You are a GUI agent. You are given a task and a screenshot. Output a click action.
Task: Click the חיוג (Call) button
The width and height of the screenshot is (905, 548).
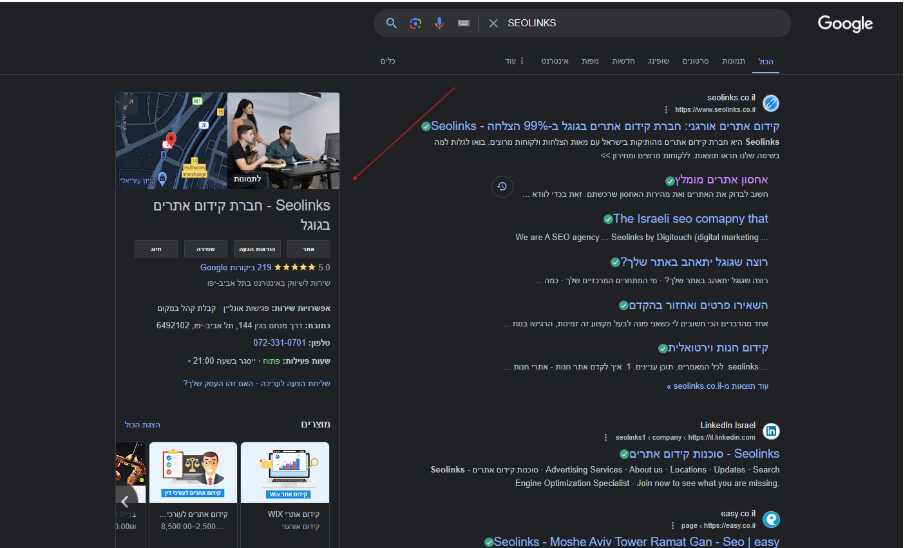tap(156, 249)
